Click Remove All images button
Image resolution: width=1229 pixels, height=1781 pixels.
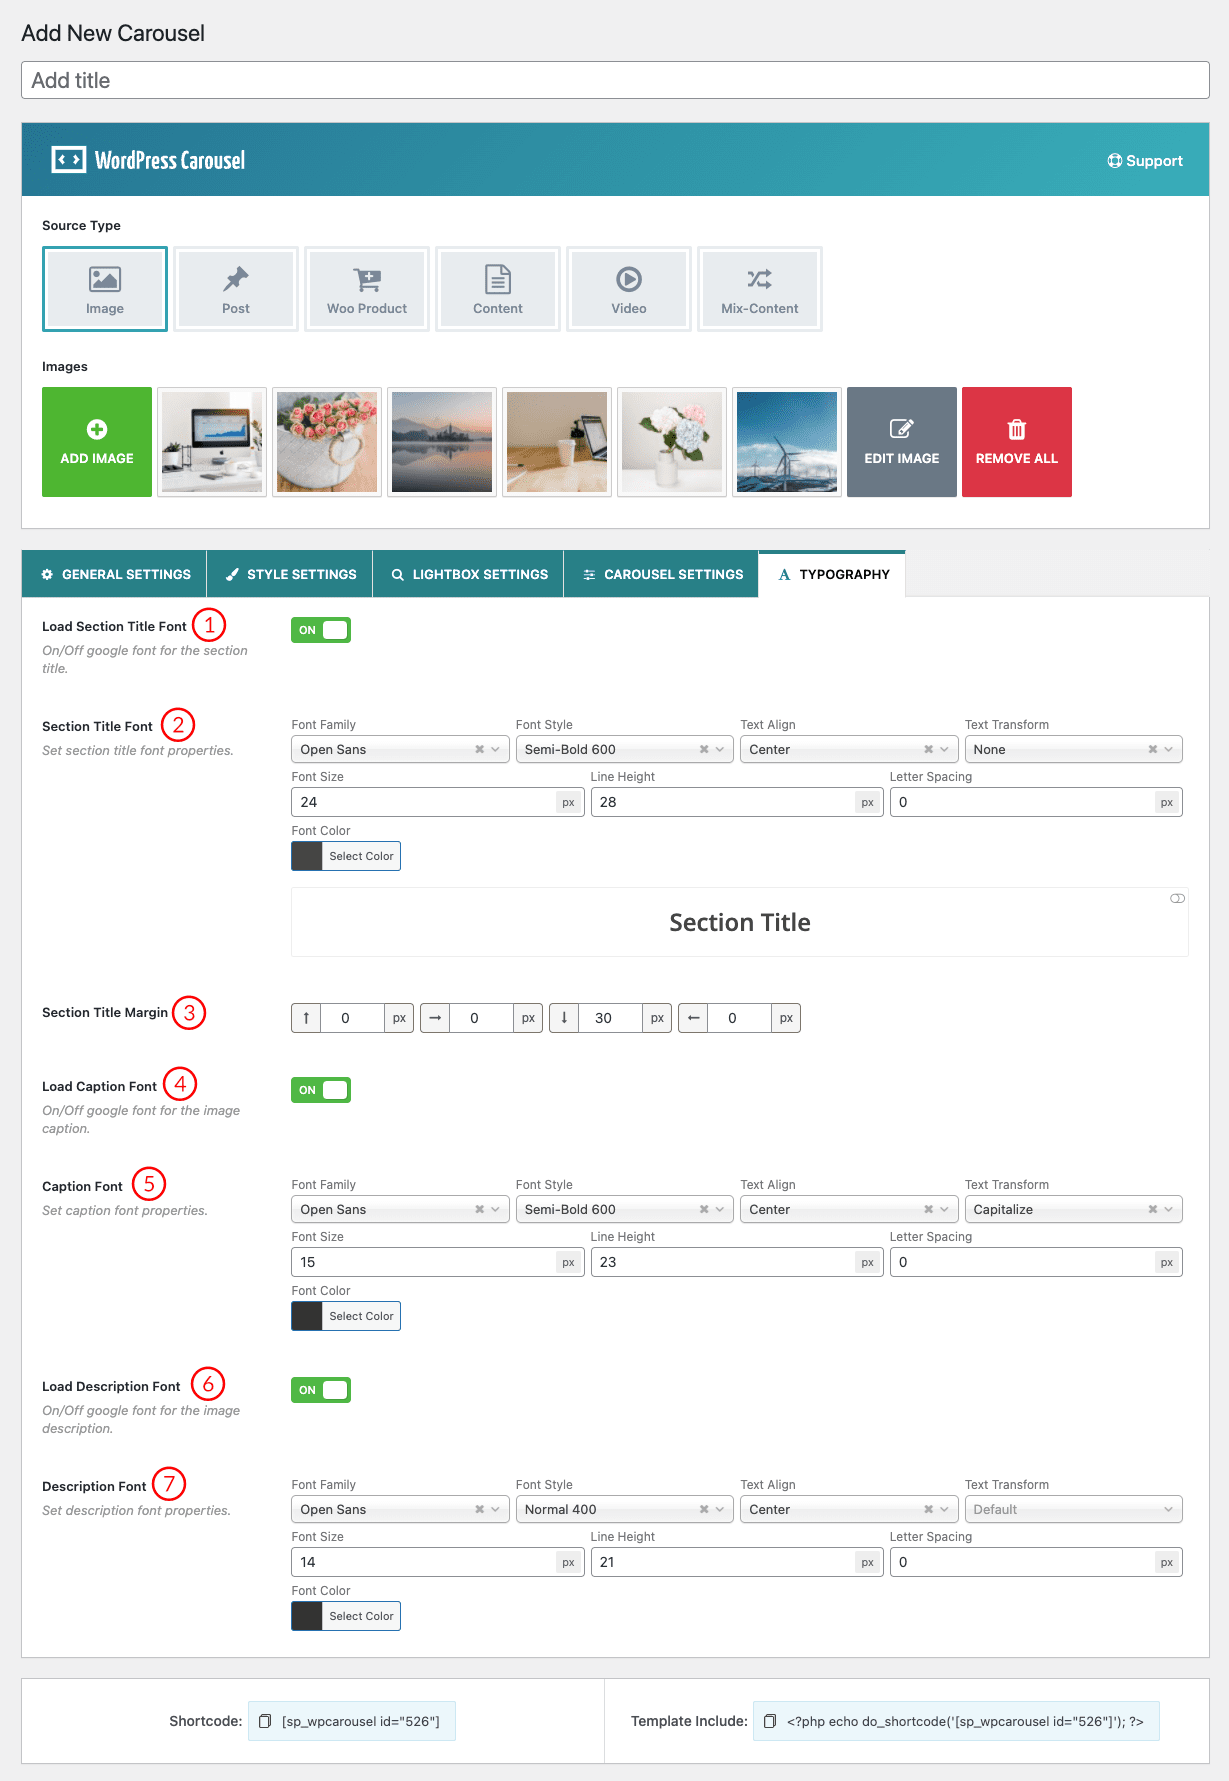[x=1017, y=442]
